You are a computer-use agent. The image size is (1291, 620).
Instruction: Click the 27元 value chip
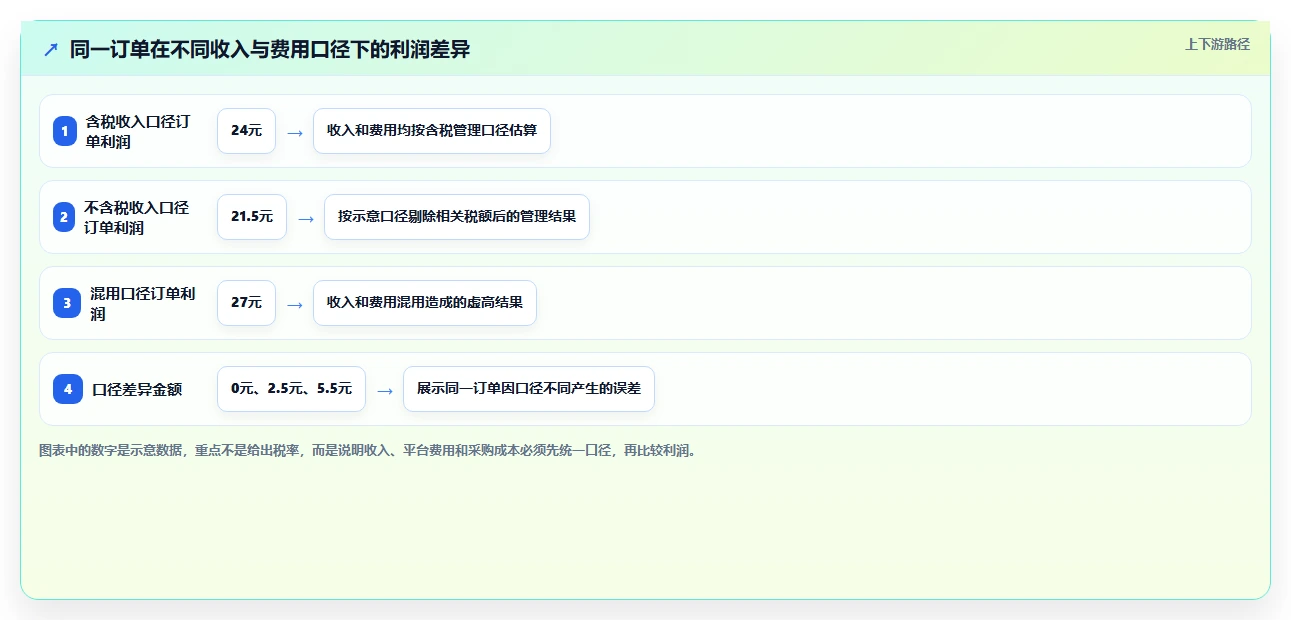point(246,303)
